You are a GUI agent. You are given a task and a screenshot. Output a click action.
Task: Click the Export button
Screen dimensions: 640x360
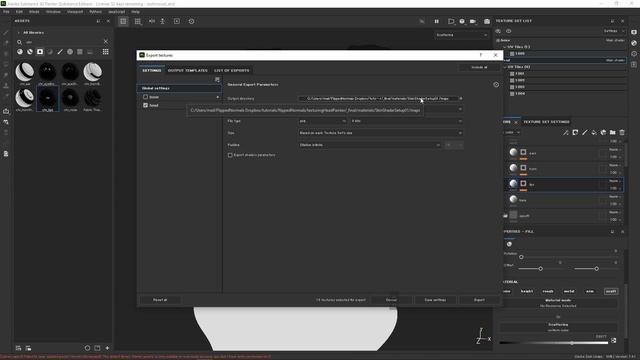pyautogui.click(x=479, y=300)
